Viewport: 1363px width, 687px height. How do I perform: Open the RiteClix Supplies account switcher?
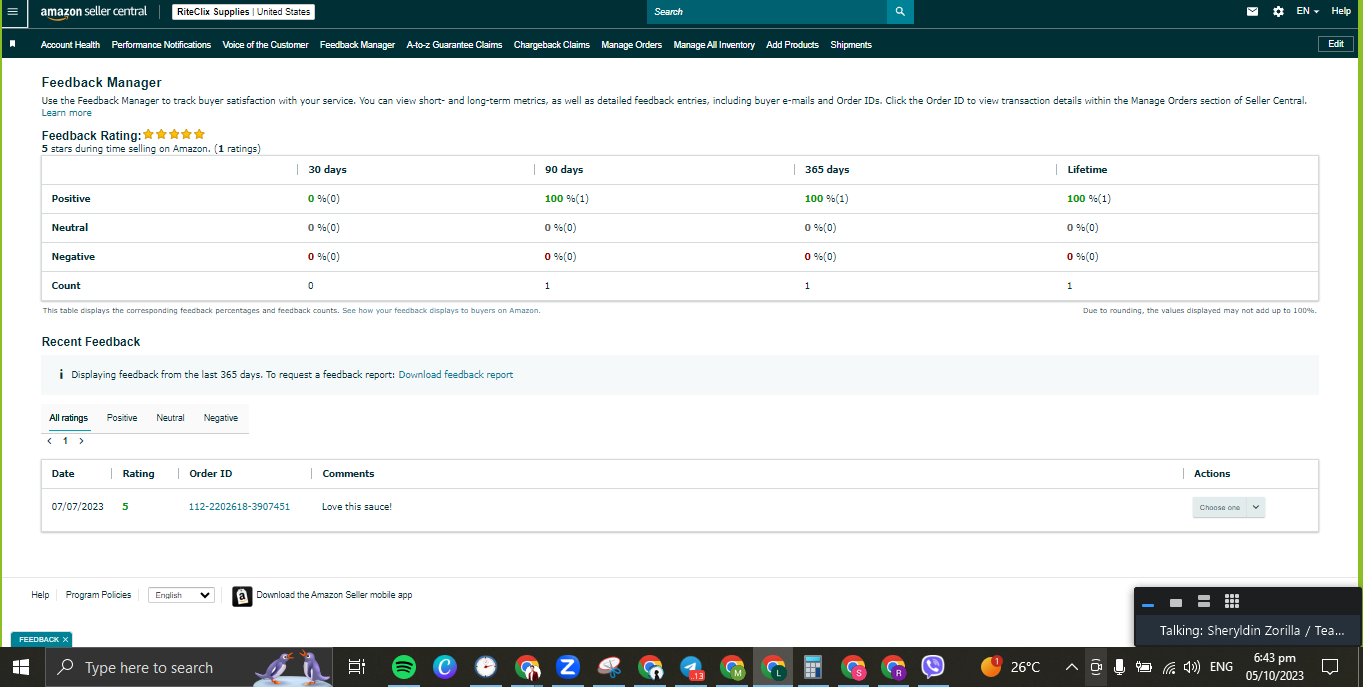point(243,12)
